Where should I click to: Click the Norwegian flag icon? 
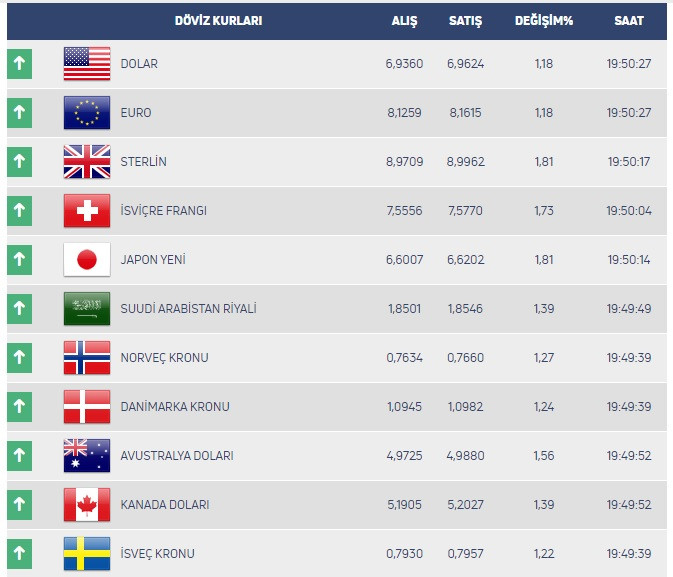click(87, 358)
